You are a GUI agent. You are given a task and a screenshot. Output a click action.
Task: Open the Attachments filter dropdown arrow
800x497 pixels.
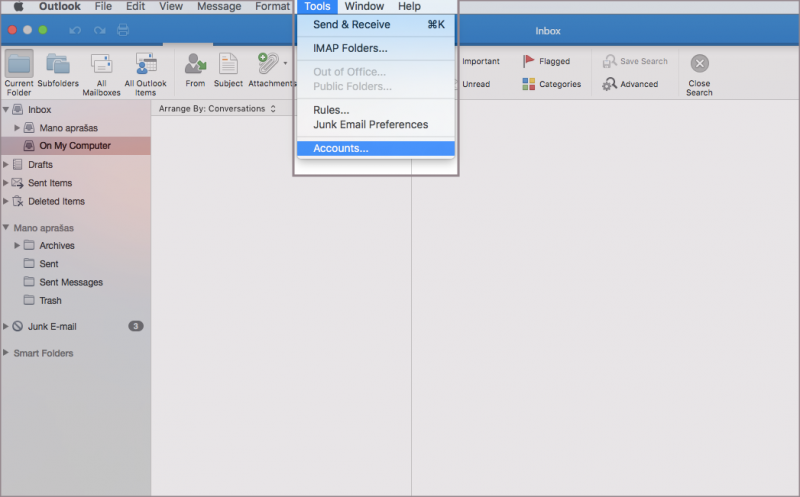click(285, 63)
